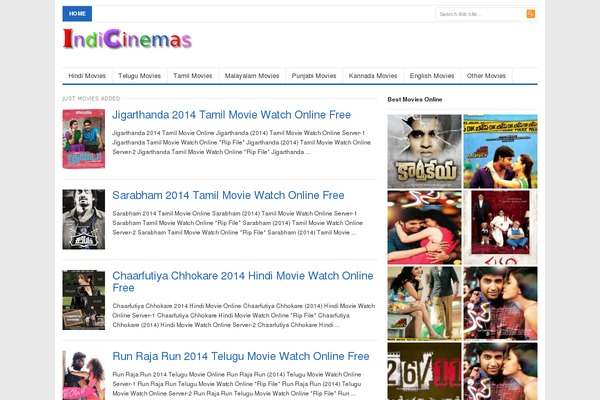Viewport: 600px width, 400px height.
Task: Open the Karthikeya poster with cracked glass
Action: coord(424,151)
